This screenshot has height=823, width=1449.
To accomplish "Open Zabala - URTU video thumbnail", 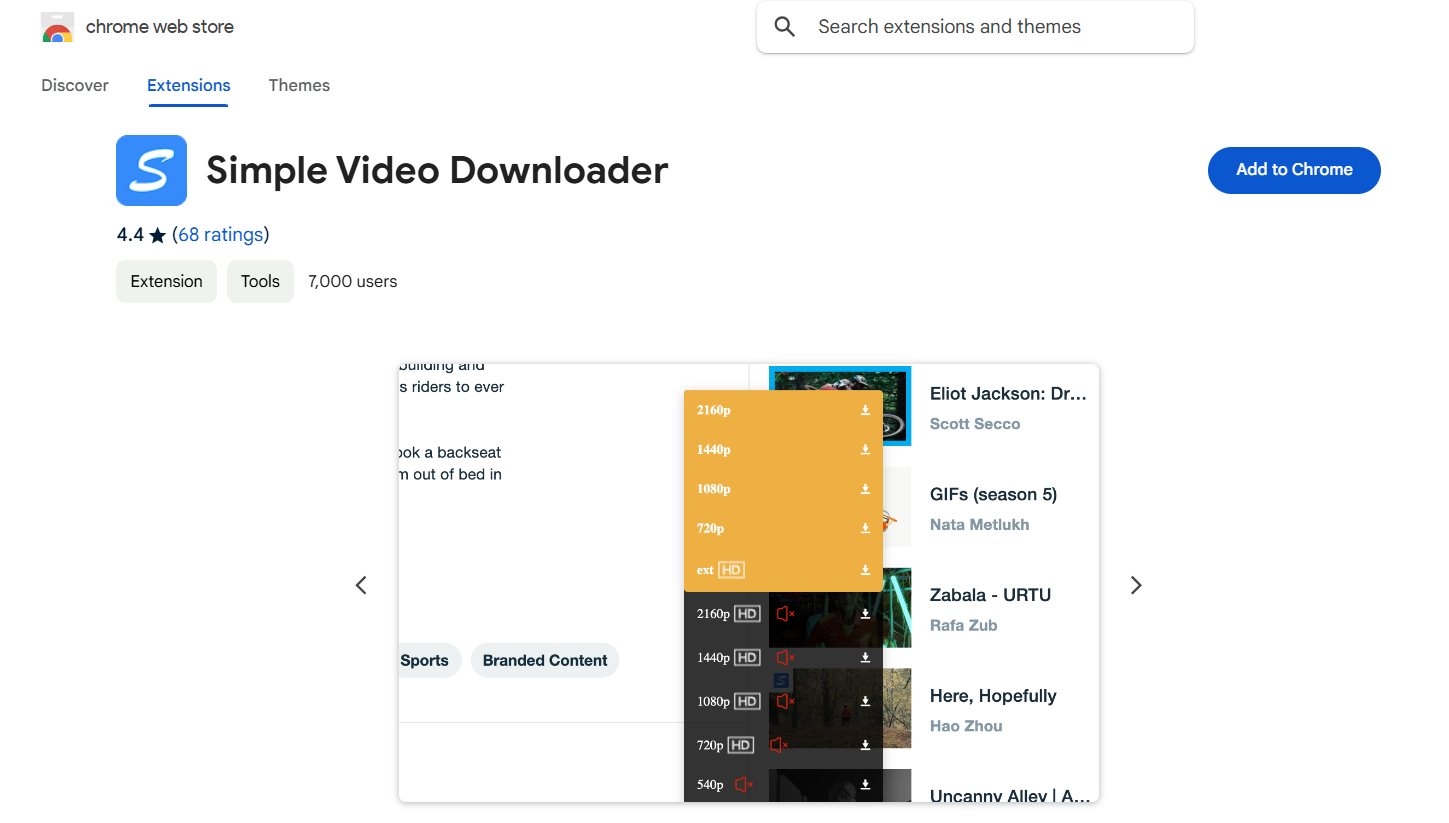I will click(840, 608).
